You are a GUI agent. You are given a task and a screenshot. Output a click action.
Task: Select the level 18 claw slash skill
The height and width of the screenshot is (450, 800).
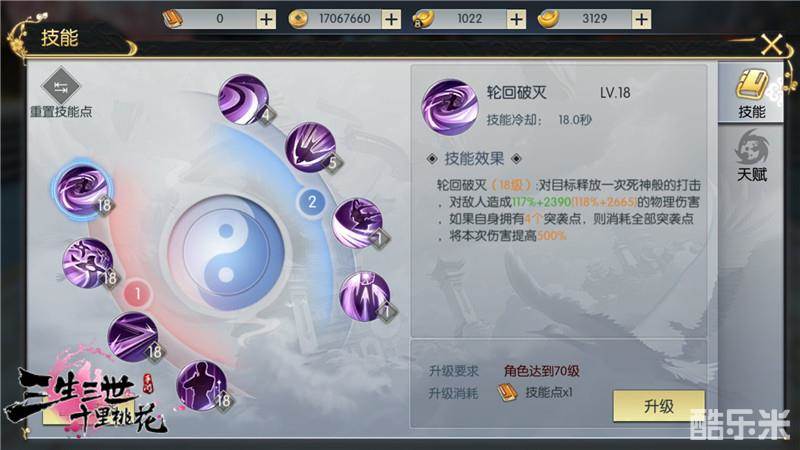[x=88, y=263]
